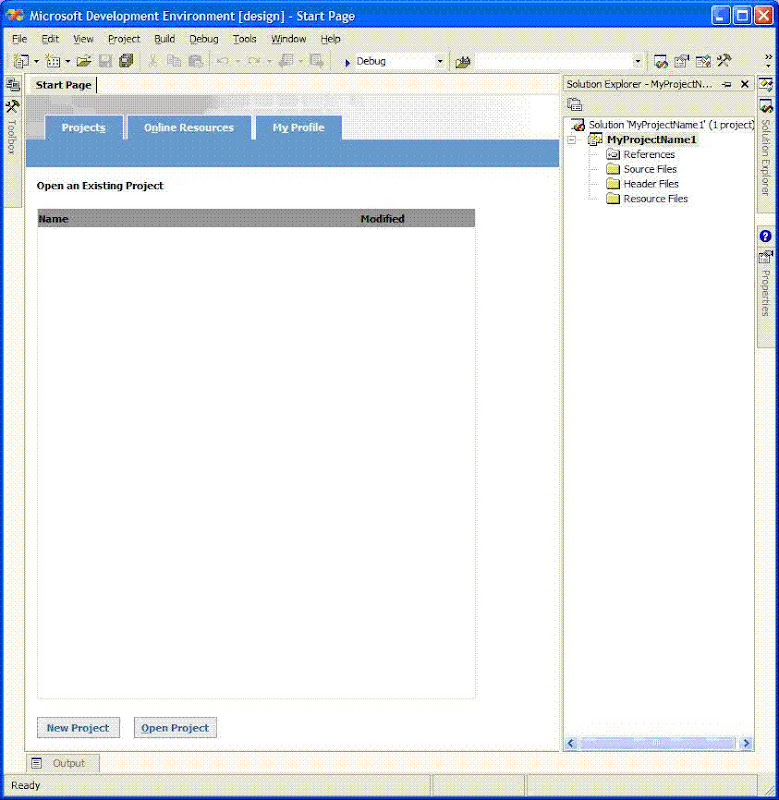
Task: Click the Cut scissors icon
Action: [x=153, y=61]
